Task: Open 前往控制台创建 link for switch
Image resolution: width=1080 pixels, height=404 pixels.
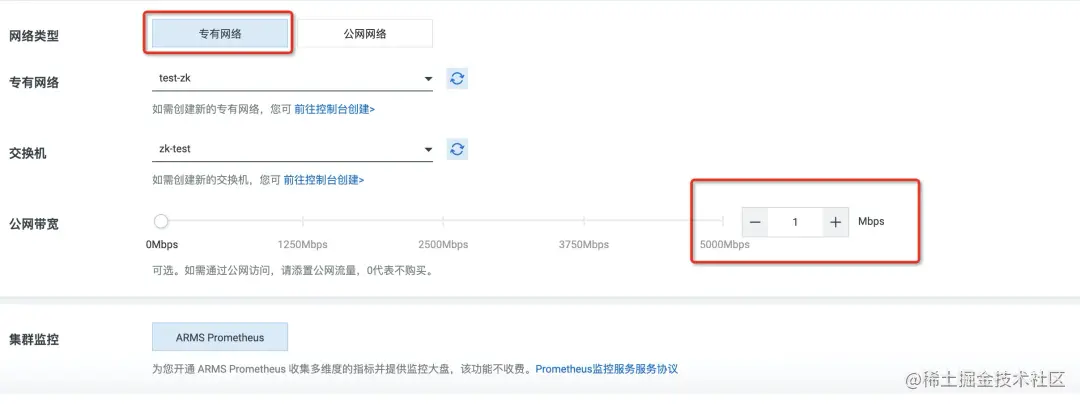Action: tap(324, 180)
